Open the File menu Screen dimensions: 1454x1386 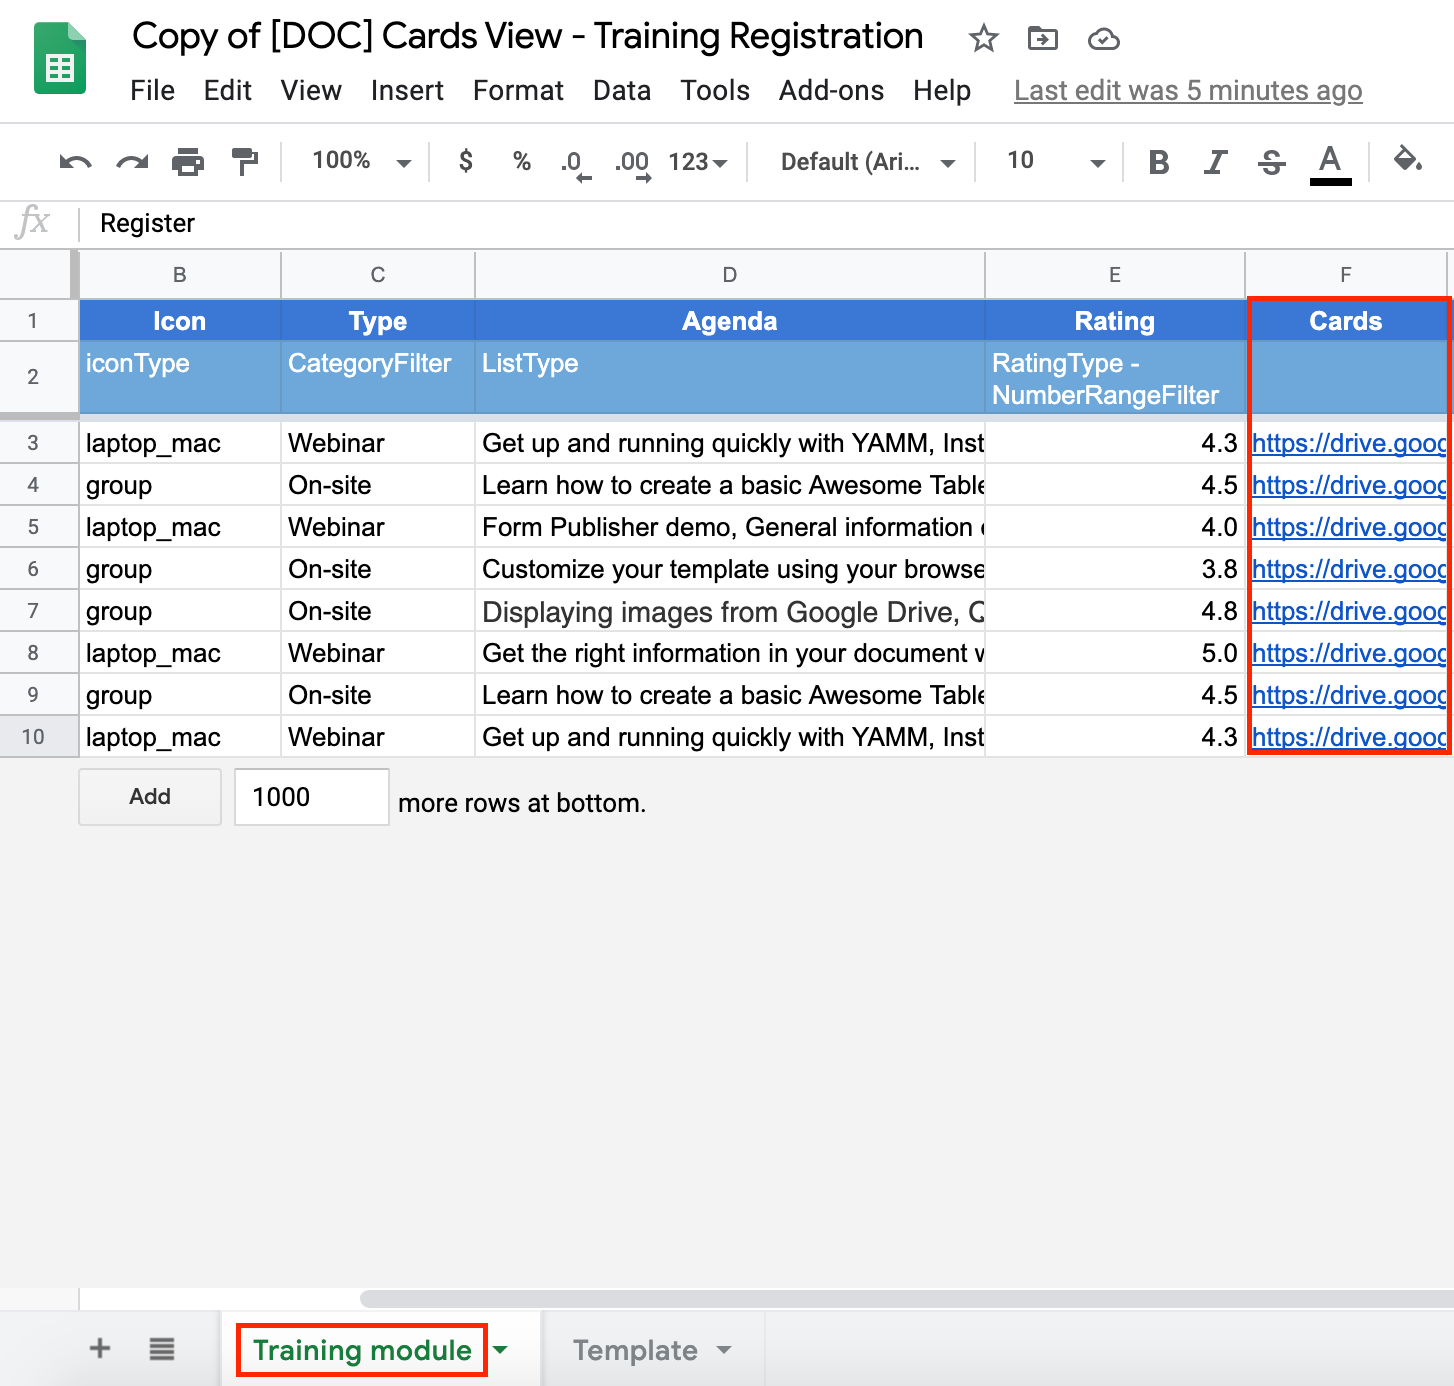point(152,91)
